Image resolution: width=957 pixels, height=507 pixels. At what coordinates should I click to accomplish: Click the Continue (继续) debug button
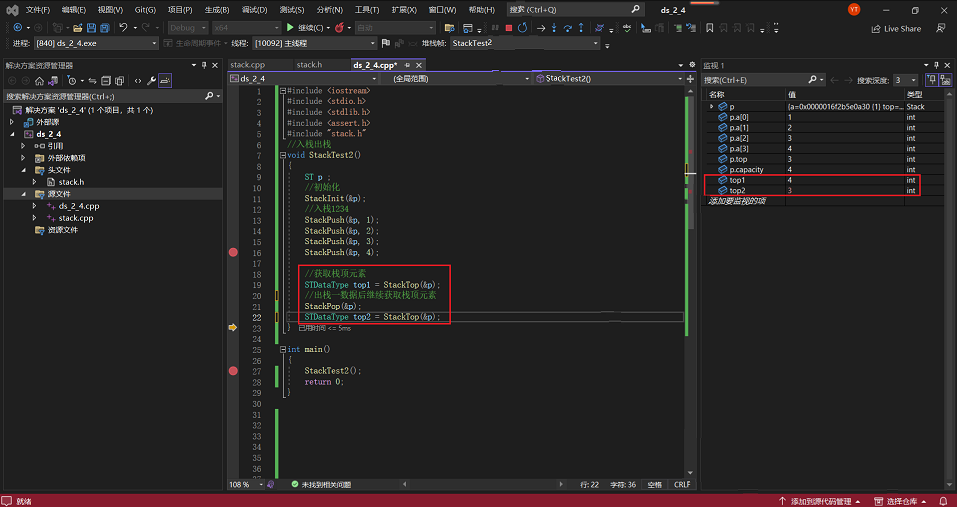(308, 28)
